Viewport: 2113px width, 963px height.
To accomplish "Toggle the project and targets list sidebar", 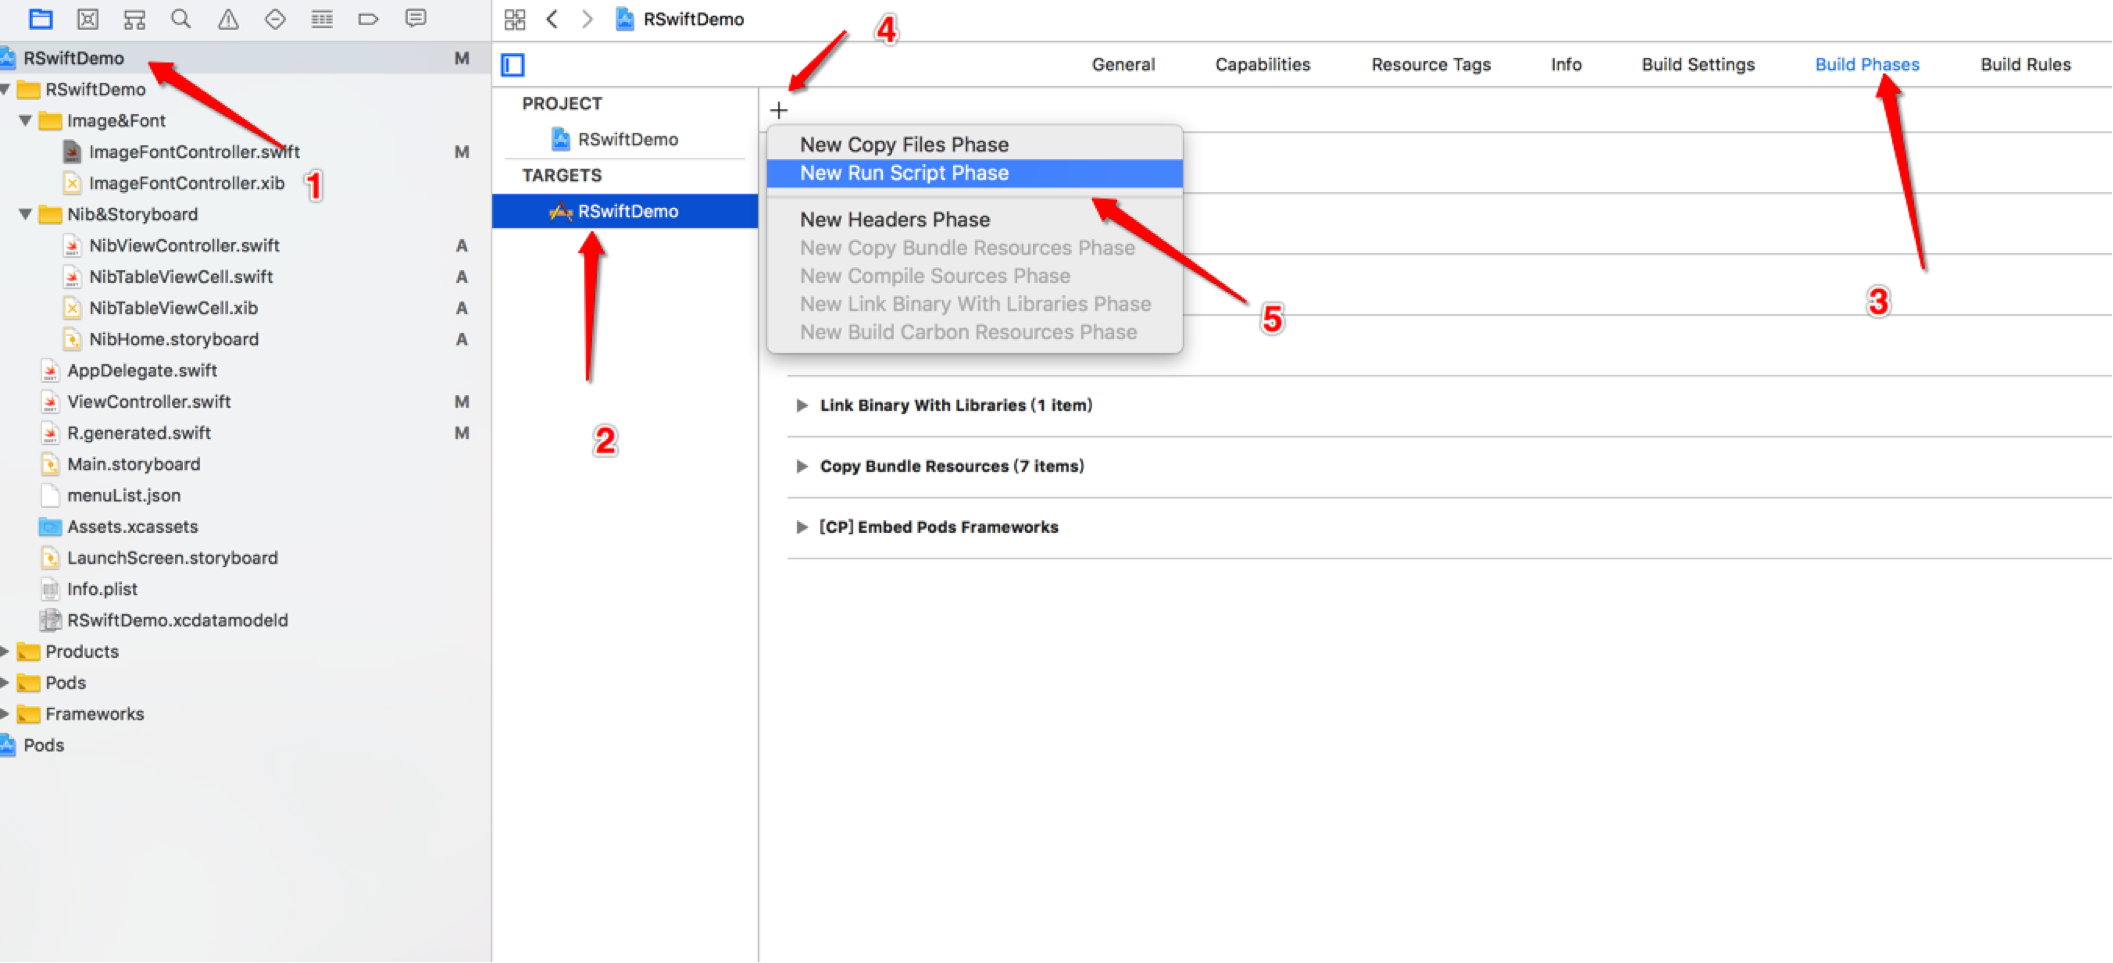I will click(x=513, y=65).
